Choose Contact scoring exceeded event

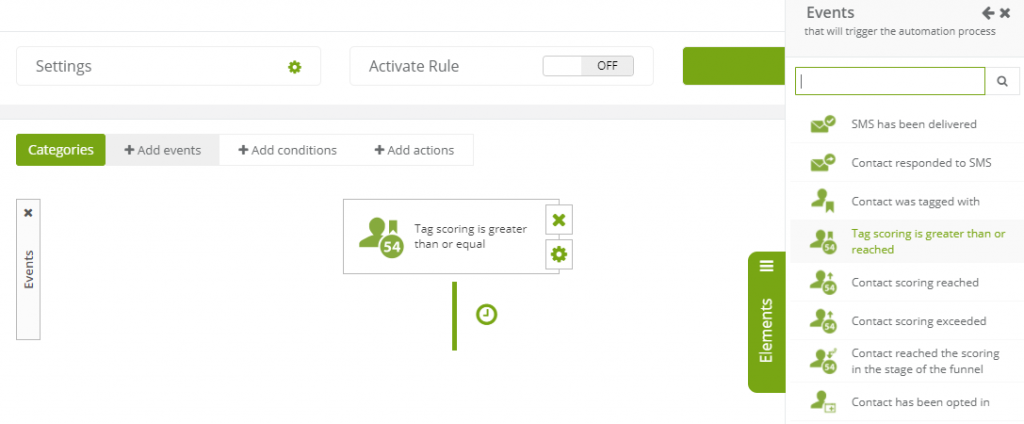click(906, 321)
